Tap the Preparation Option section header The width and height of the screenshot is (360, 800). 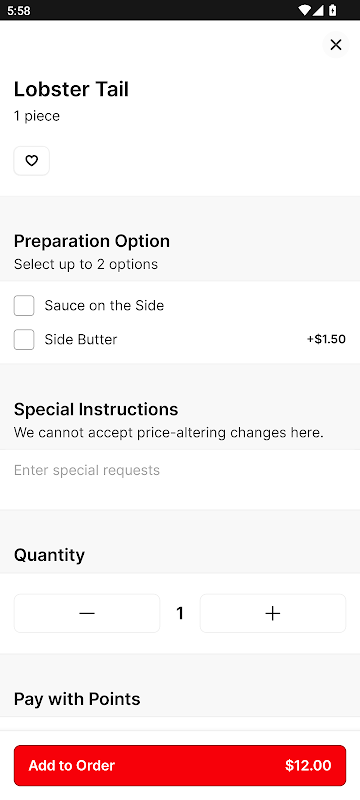92,241
